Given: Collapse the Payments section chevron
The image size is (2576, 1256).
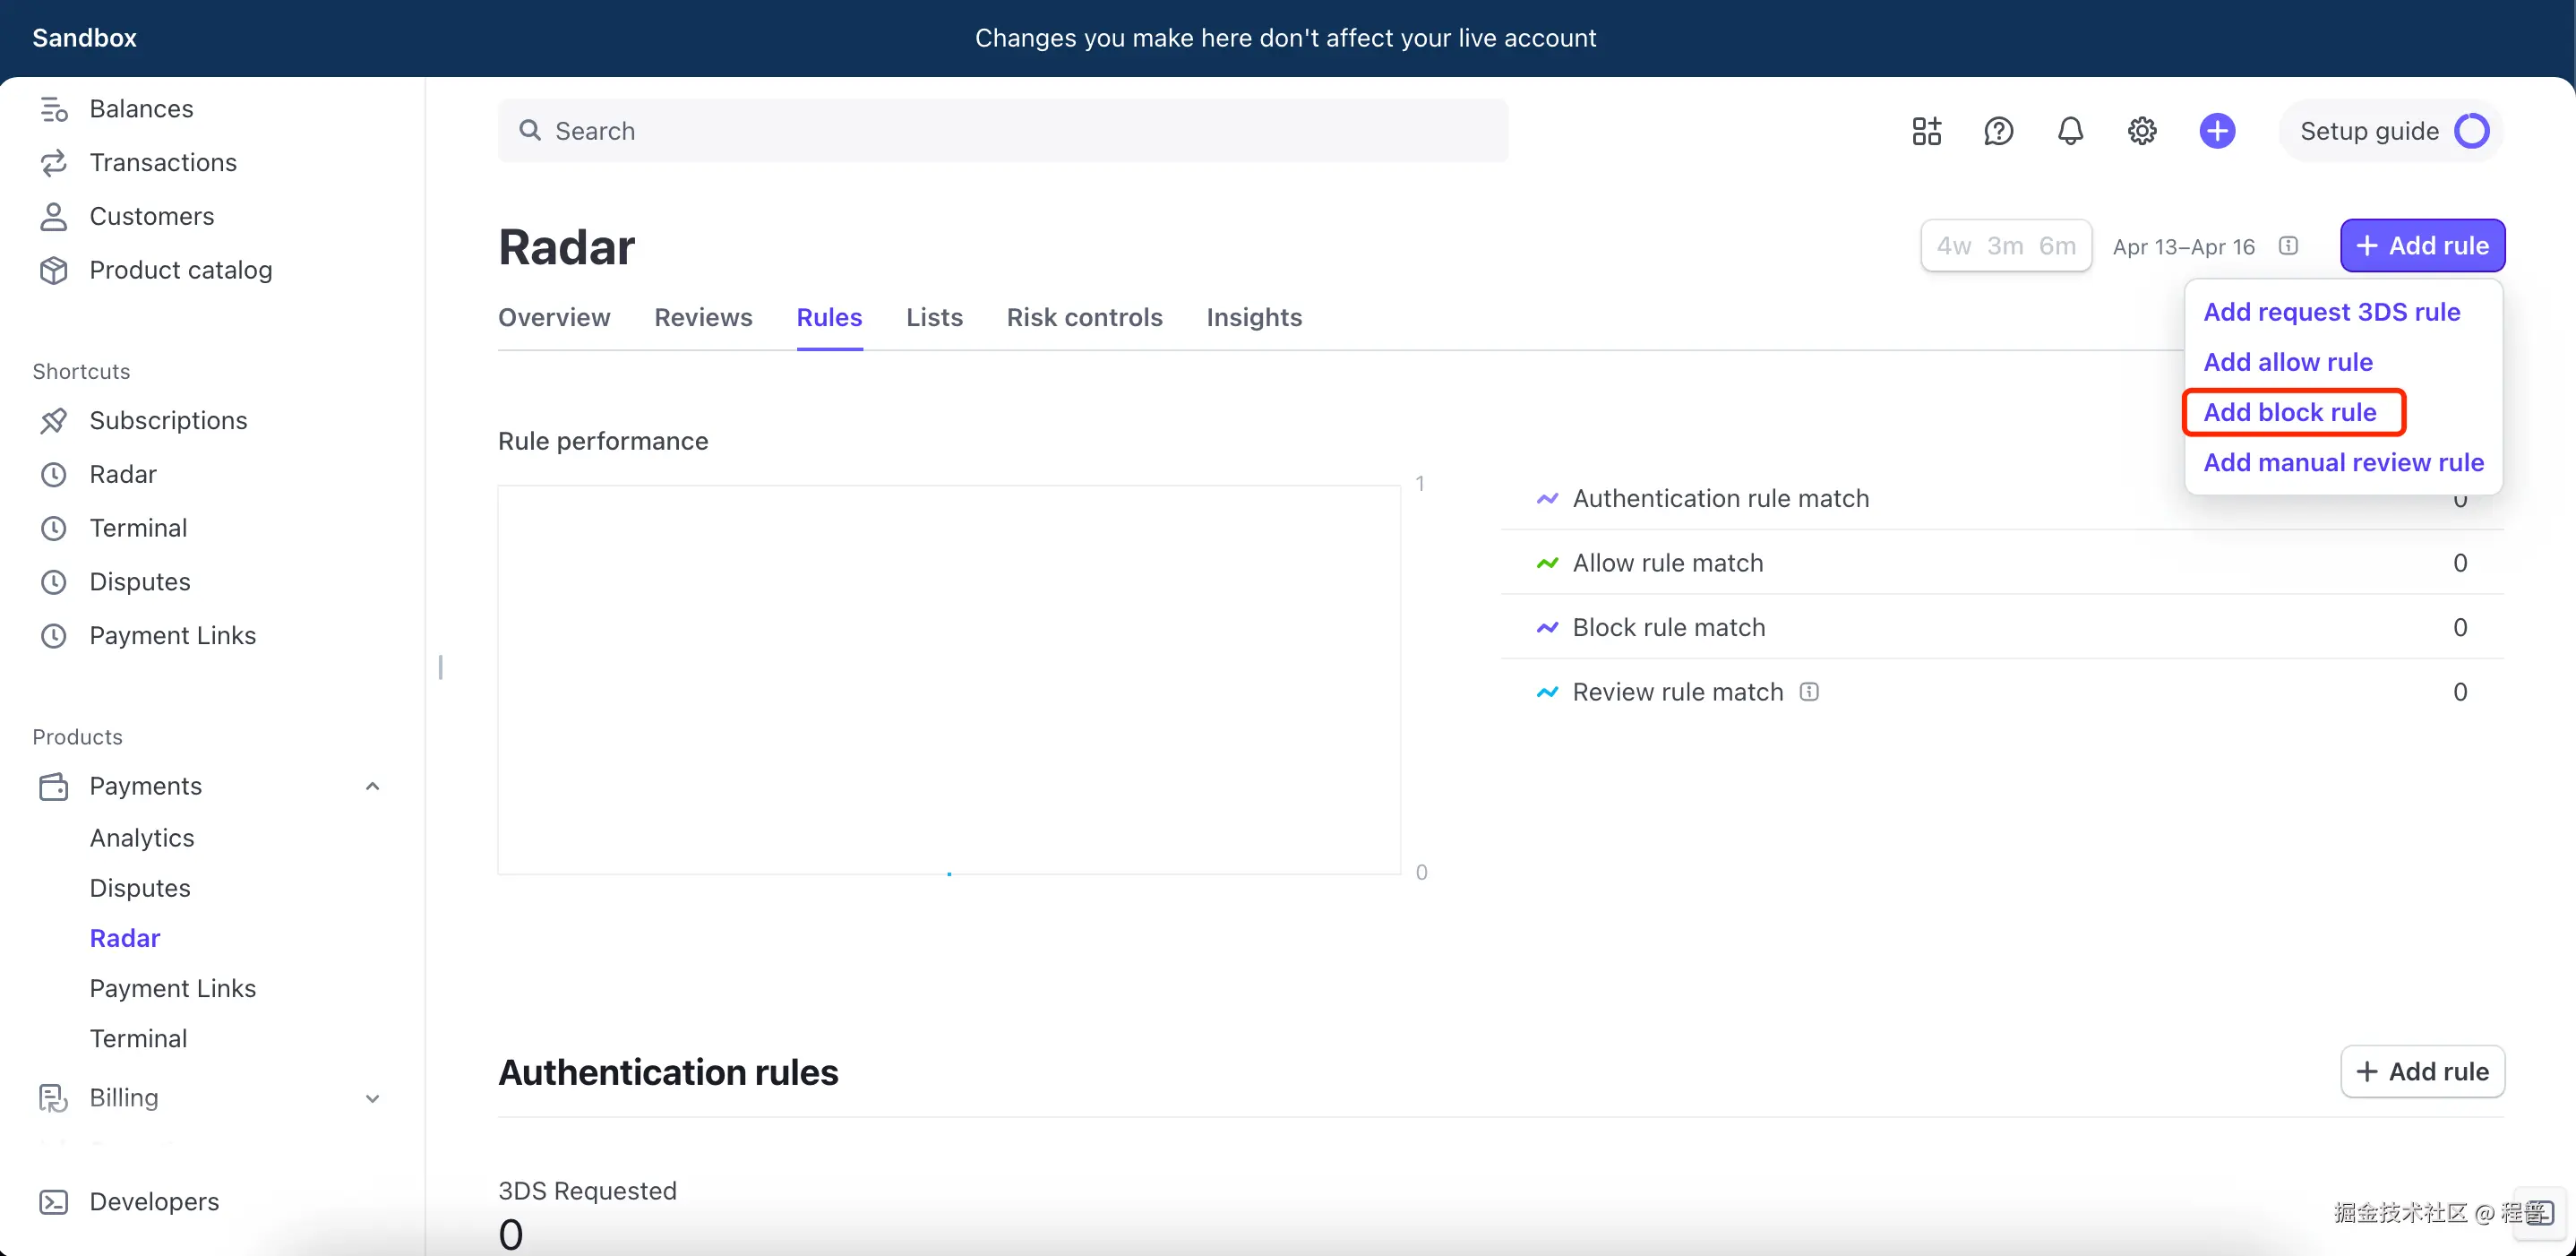Looking at the screenshot, I should [372, 786].
